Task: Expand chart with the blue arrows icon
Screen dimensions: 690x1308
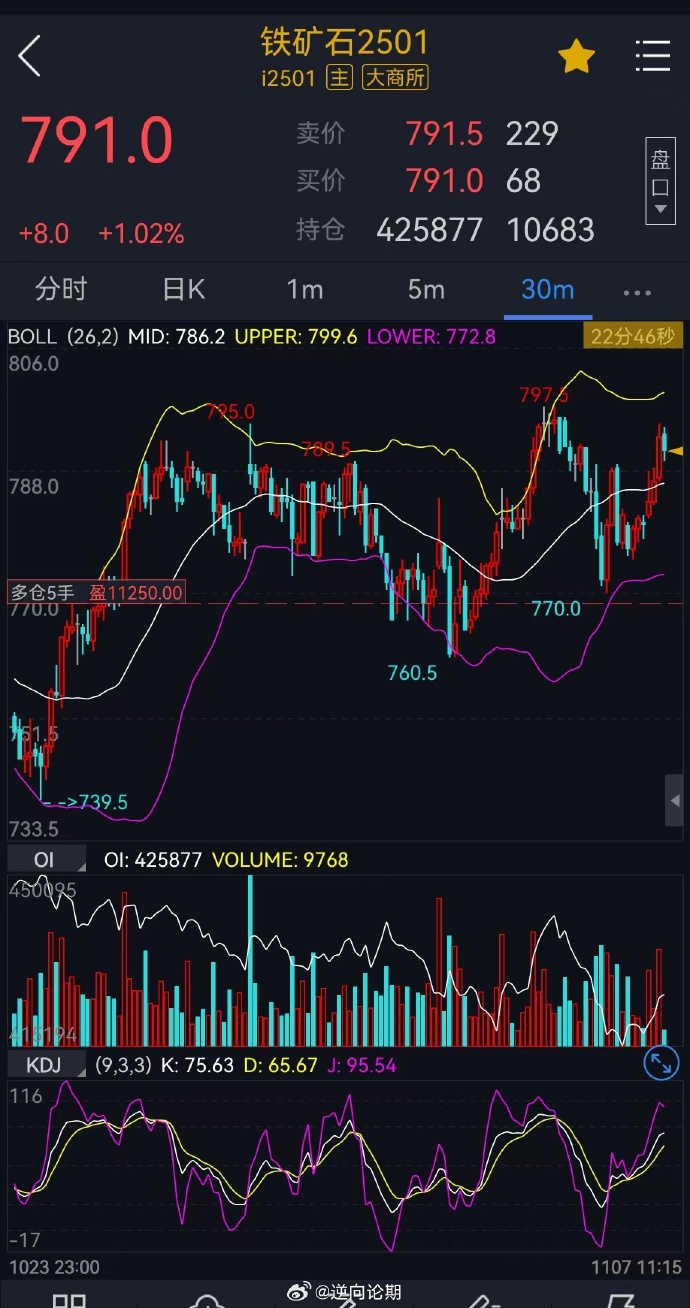Action: pos(661,1064)
